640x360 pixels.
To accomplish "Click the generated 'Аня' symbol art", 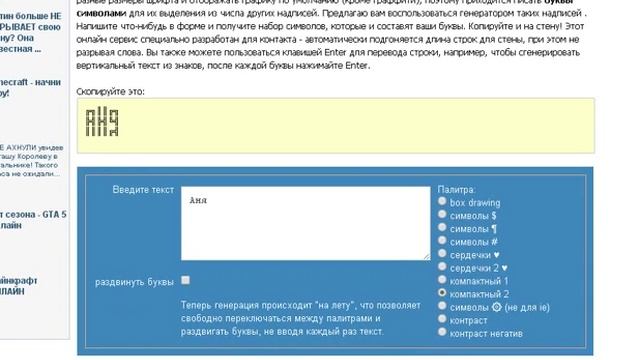I will click(x=102, y=121).
